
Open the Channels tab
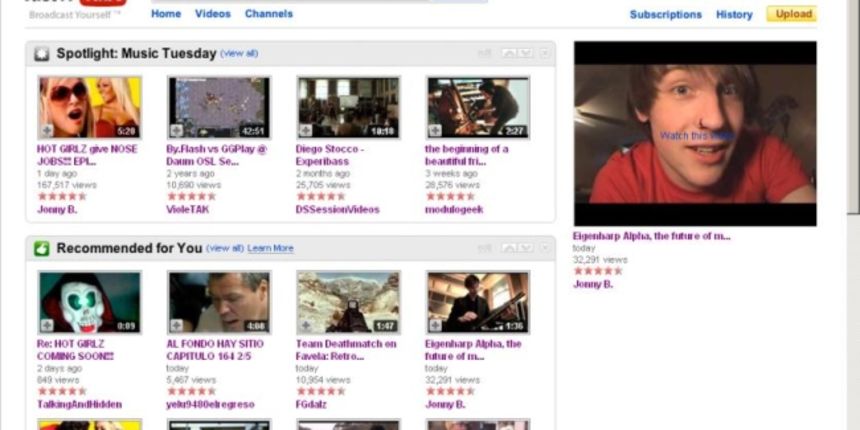pyautogui.click(x=269, y=14)
